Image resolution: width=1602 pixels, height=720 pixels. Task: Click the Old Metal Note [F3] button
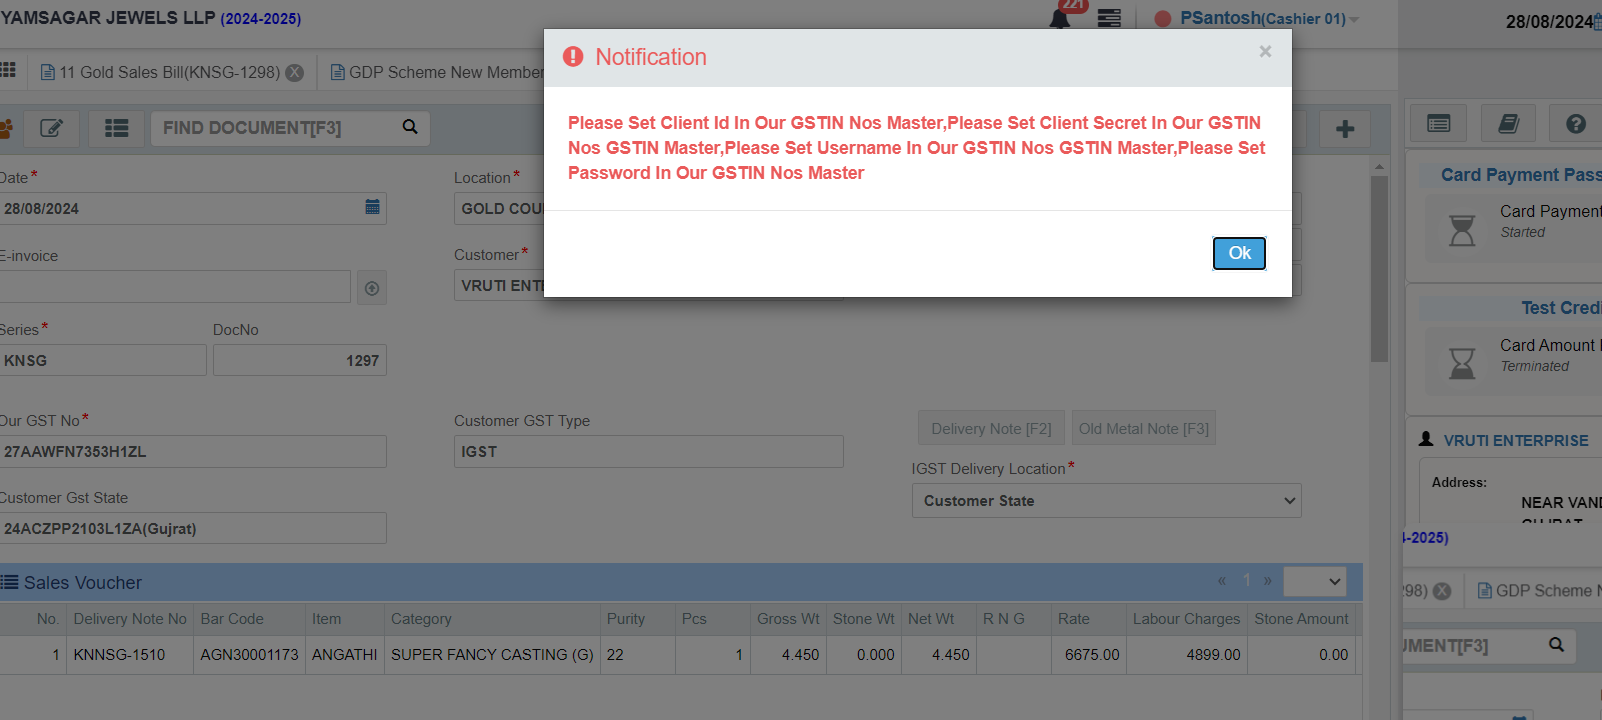(1144, 428)
